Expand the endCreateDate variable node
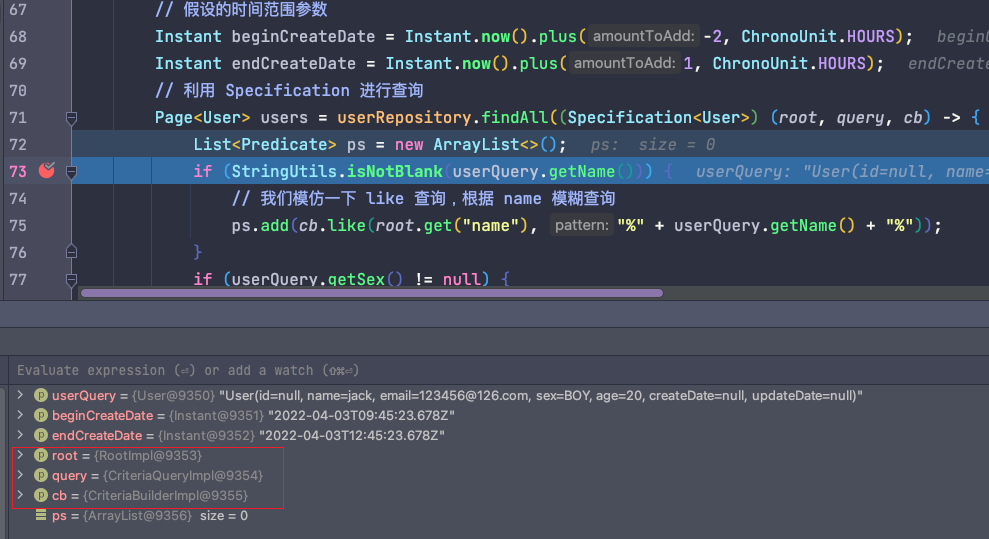 (x=20, y=435)
